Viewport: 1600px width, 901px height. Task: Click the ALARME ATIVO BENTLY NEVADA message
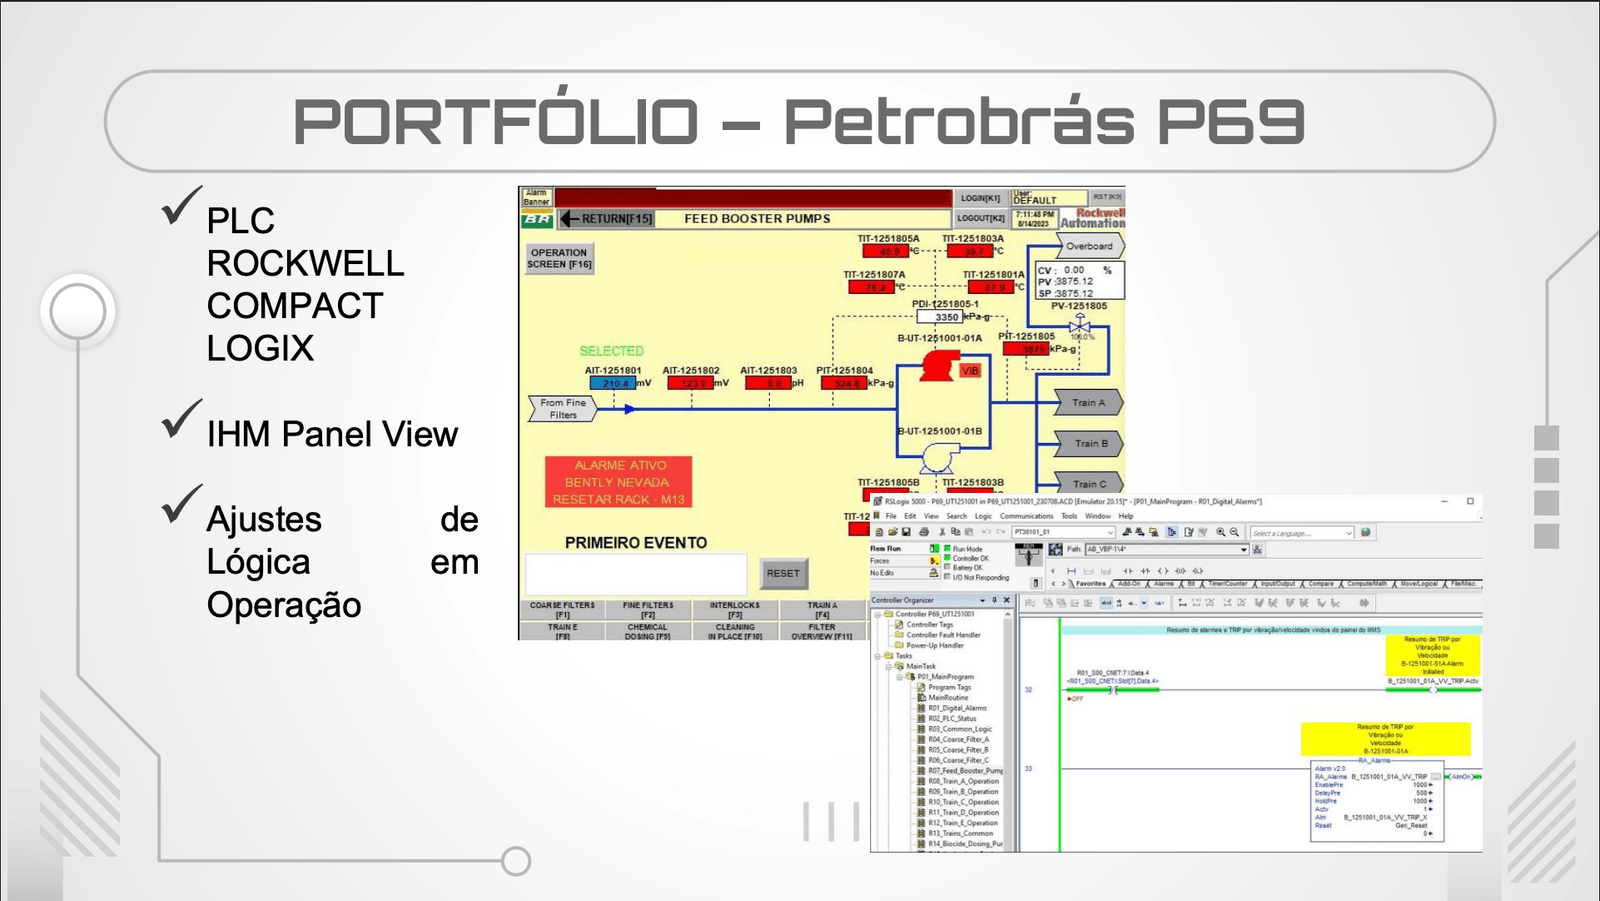pos(618,482)
